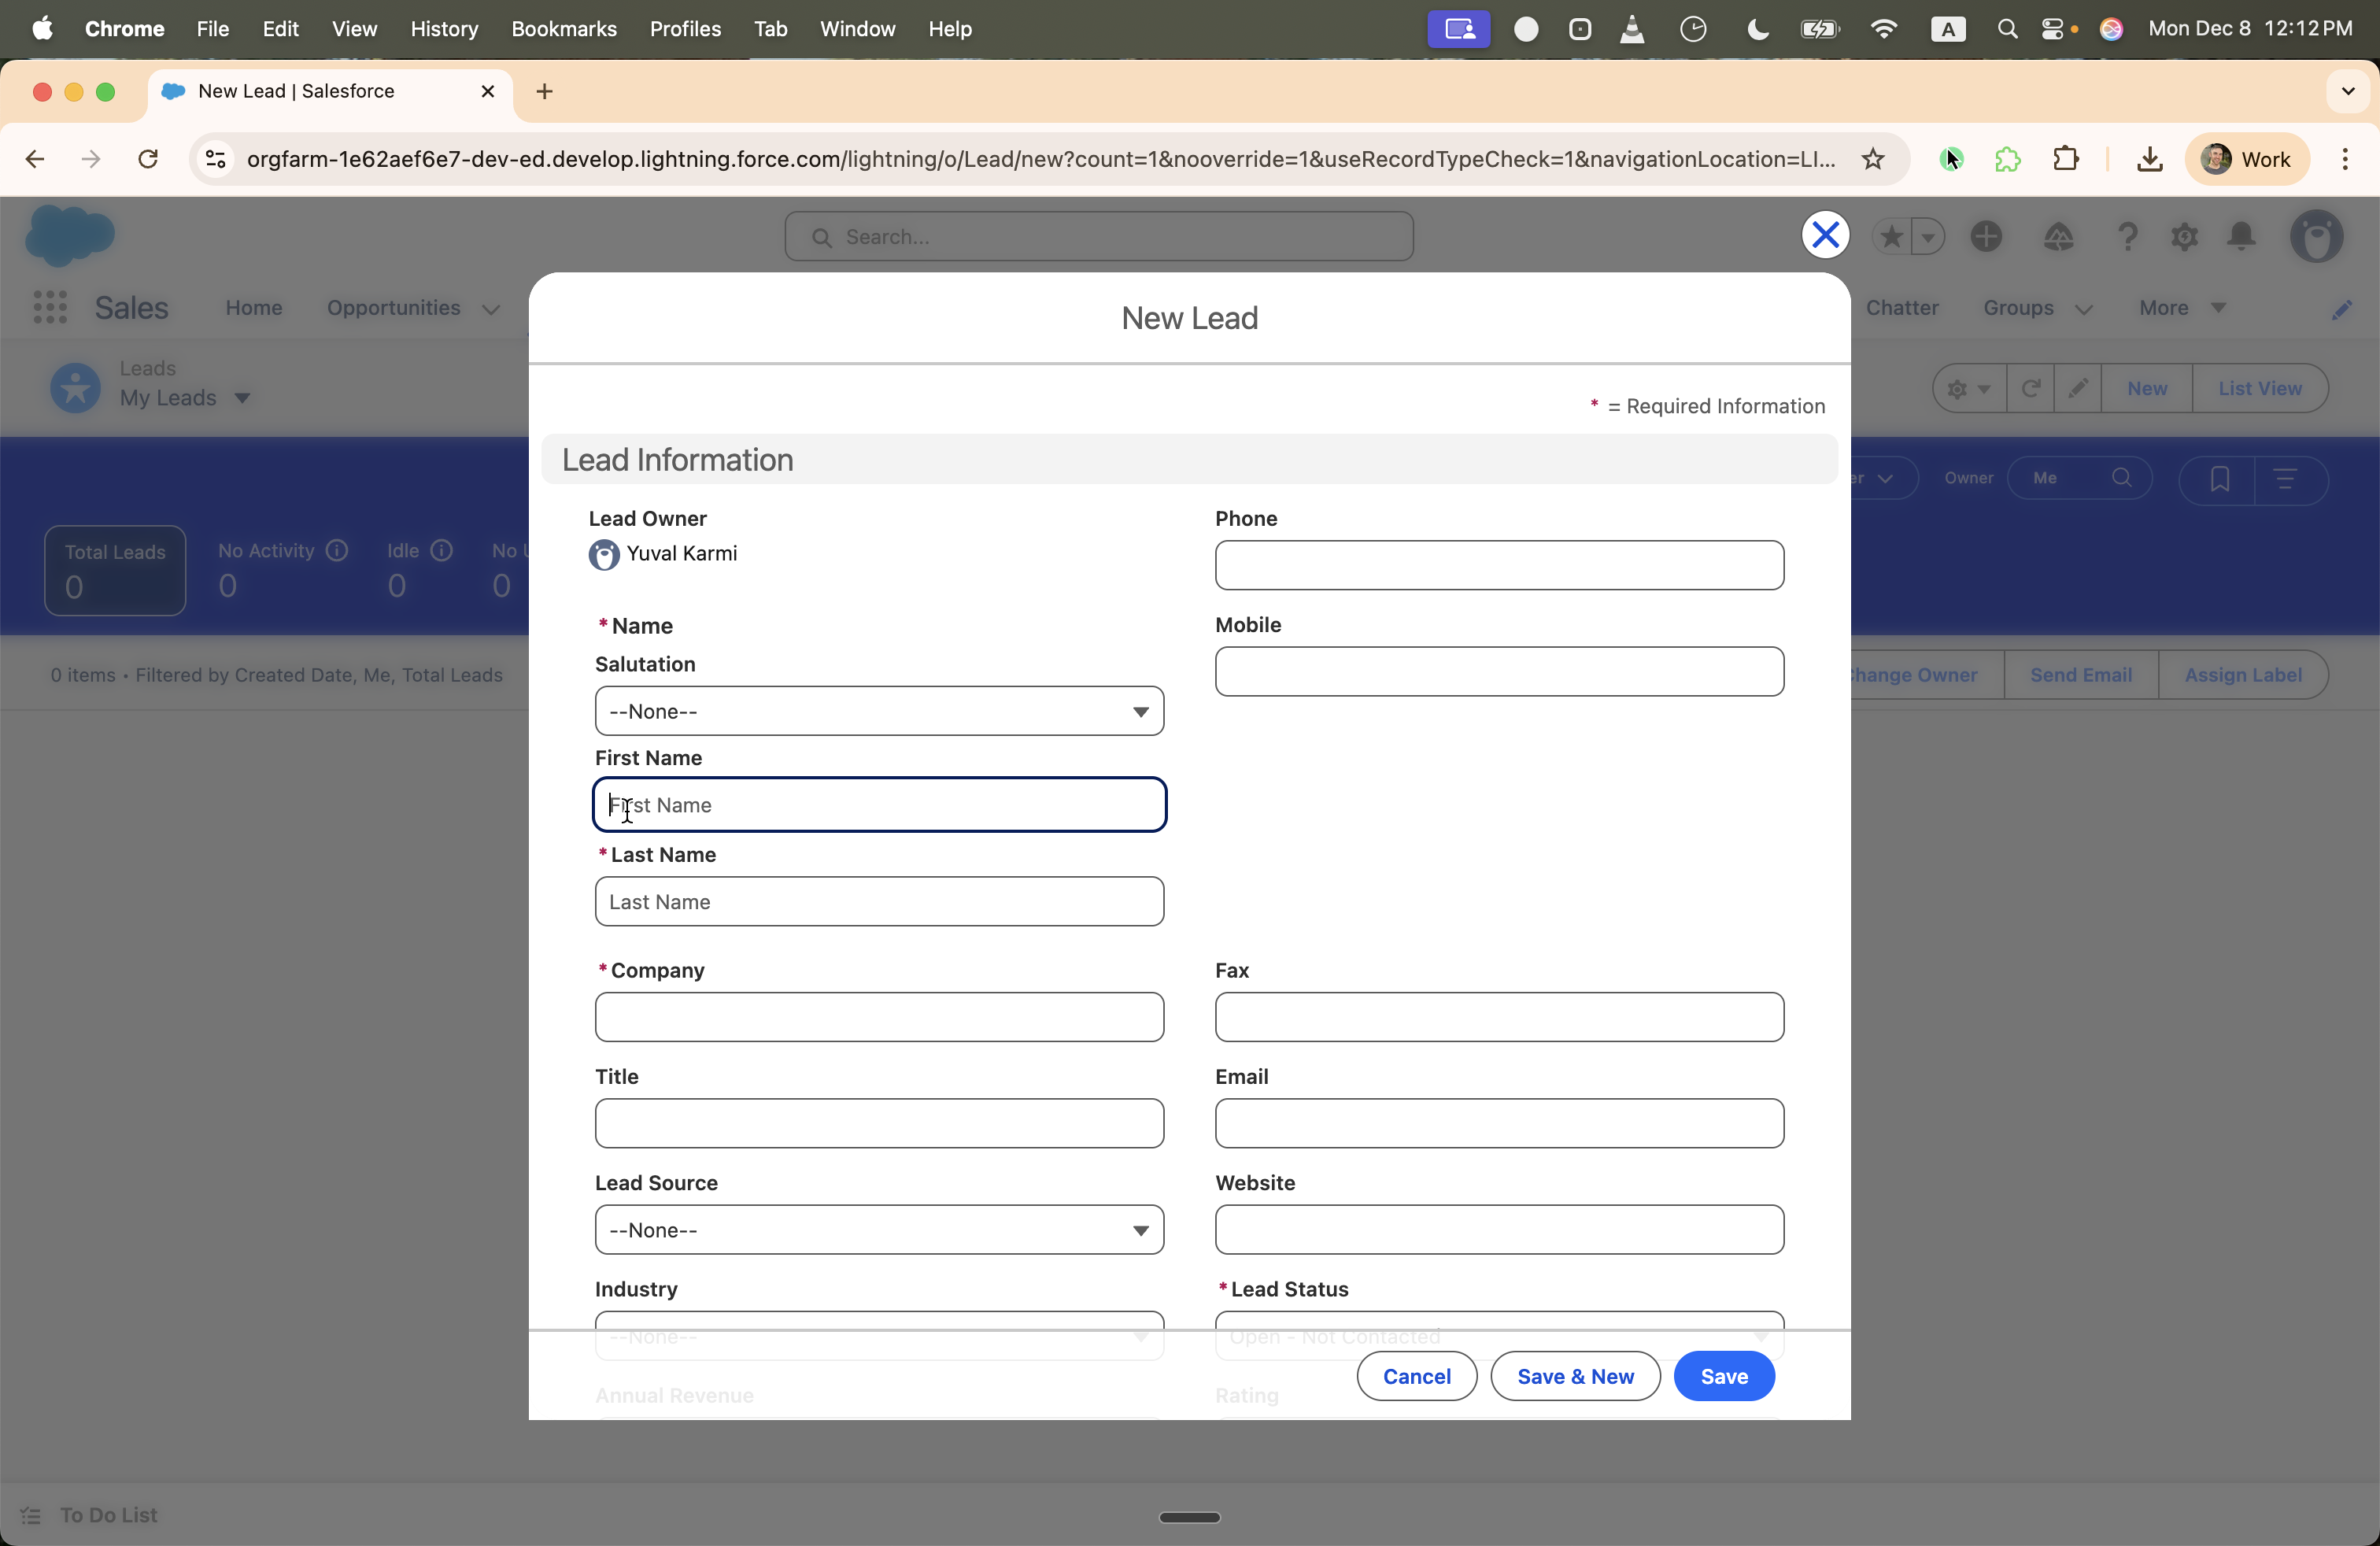Screen dimensions: 2380x1546
Task: Bookmark this page with the star icon
Action: click(1873, 159)
